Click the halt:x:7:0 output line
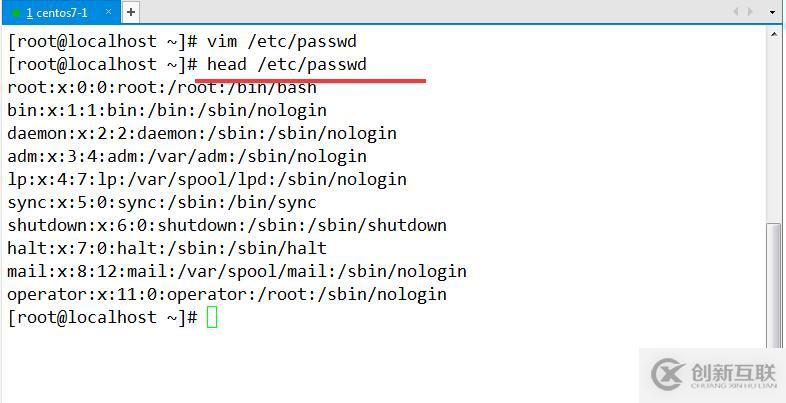 (166, 248)
